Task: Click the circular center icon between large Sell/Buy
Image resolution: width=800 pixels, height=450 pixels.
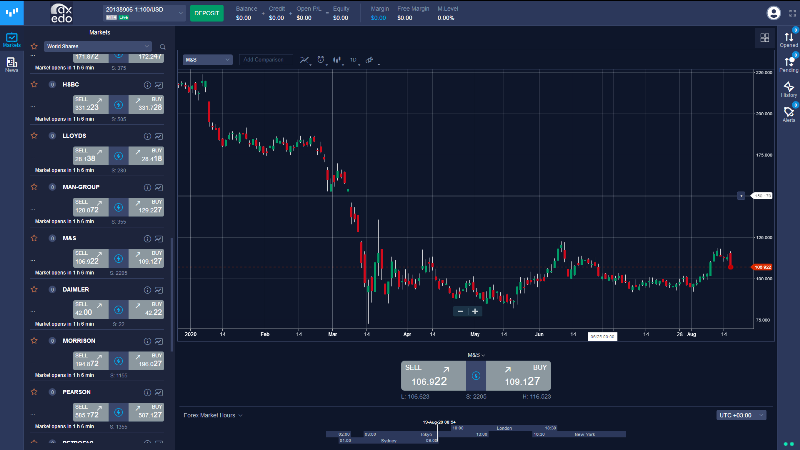Action: pos(476,376)
